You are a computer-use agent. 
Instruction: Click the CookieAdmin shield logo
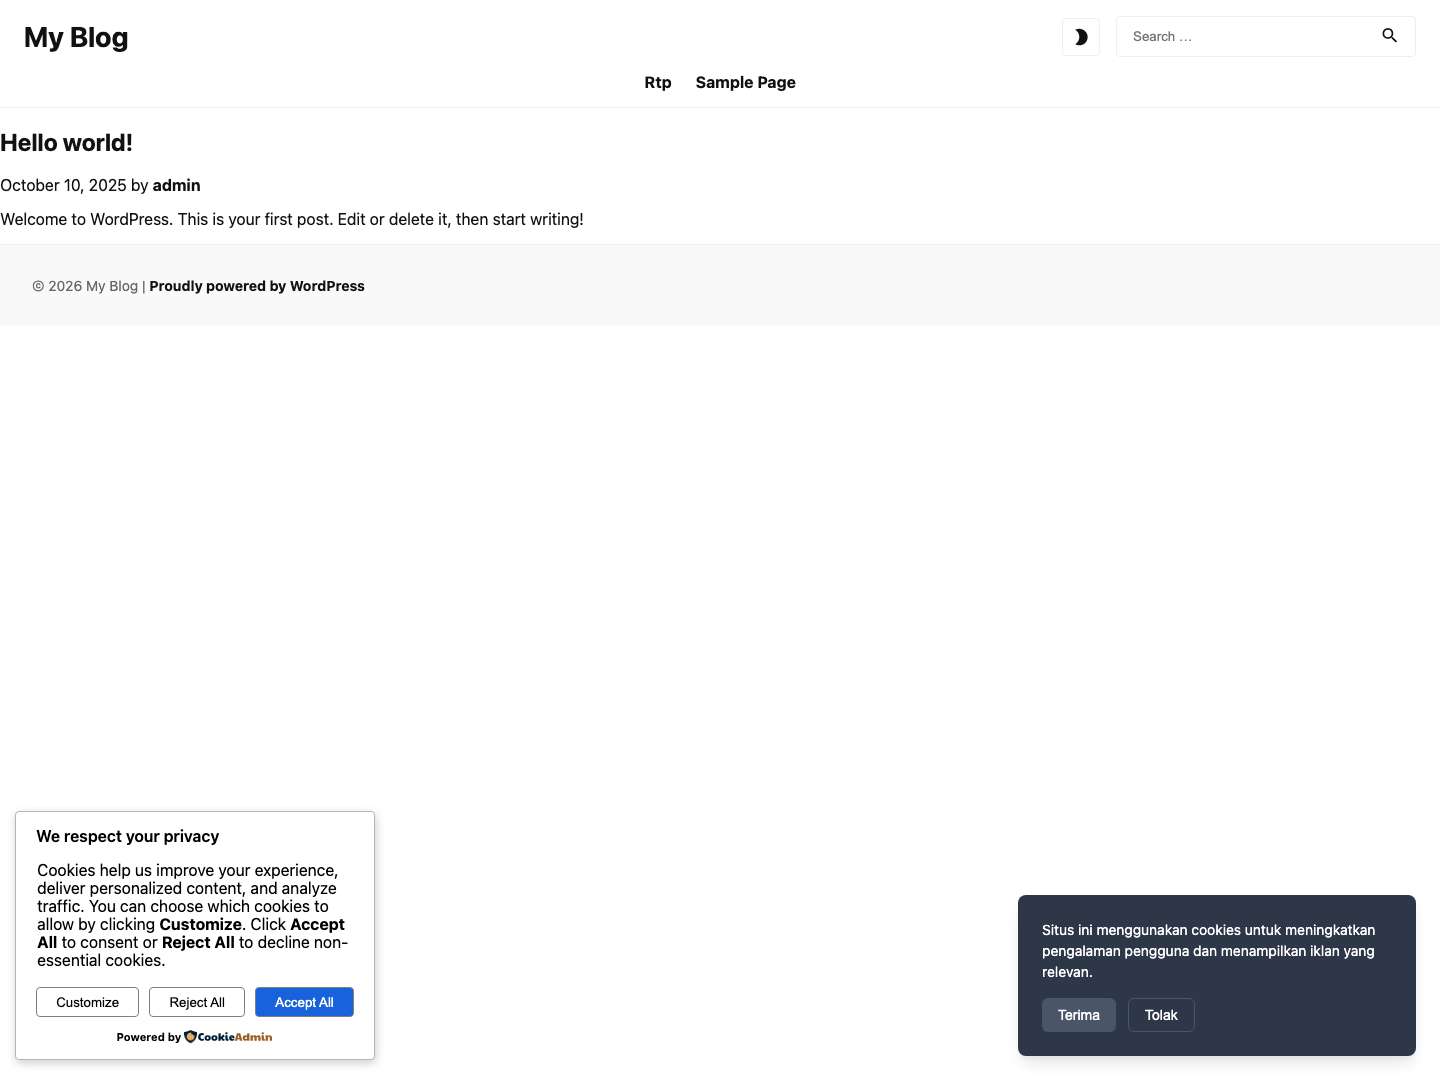(189, 1037)
